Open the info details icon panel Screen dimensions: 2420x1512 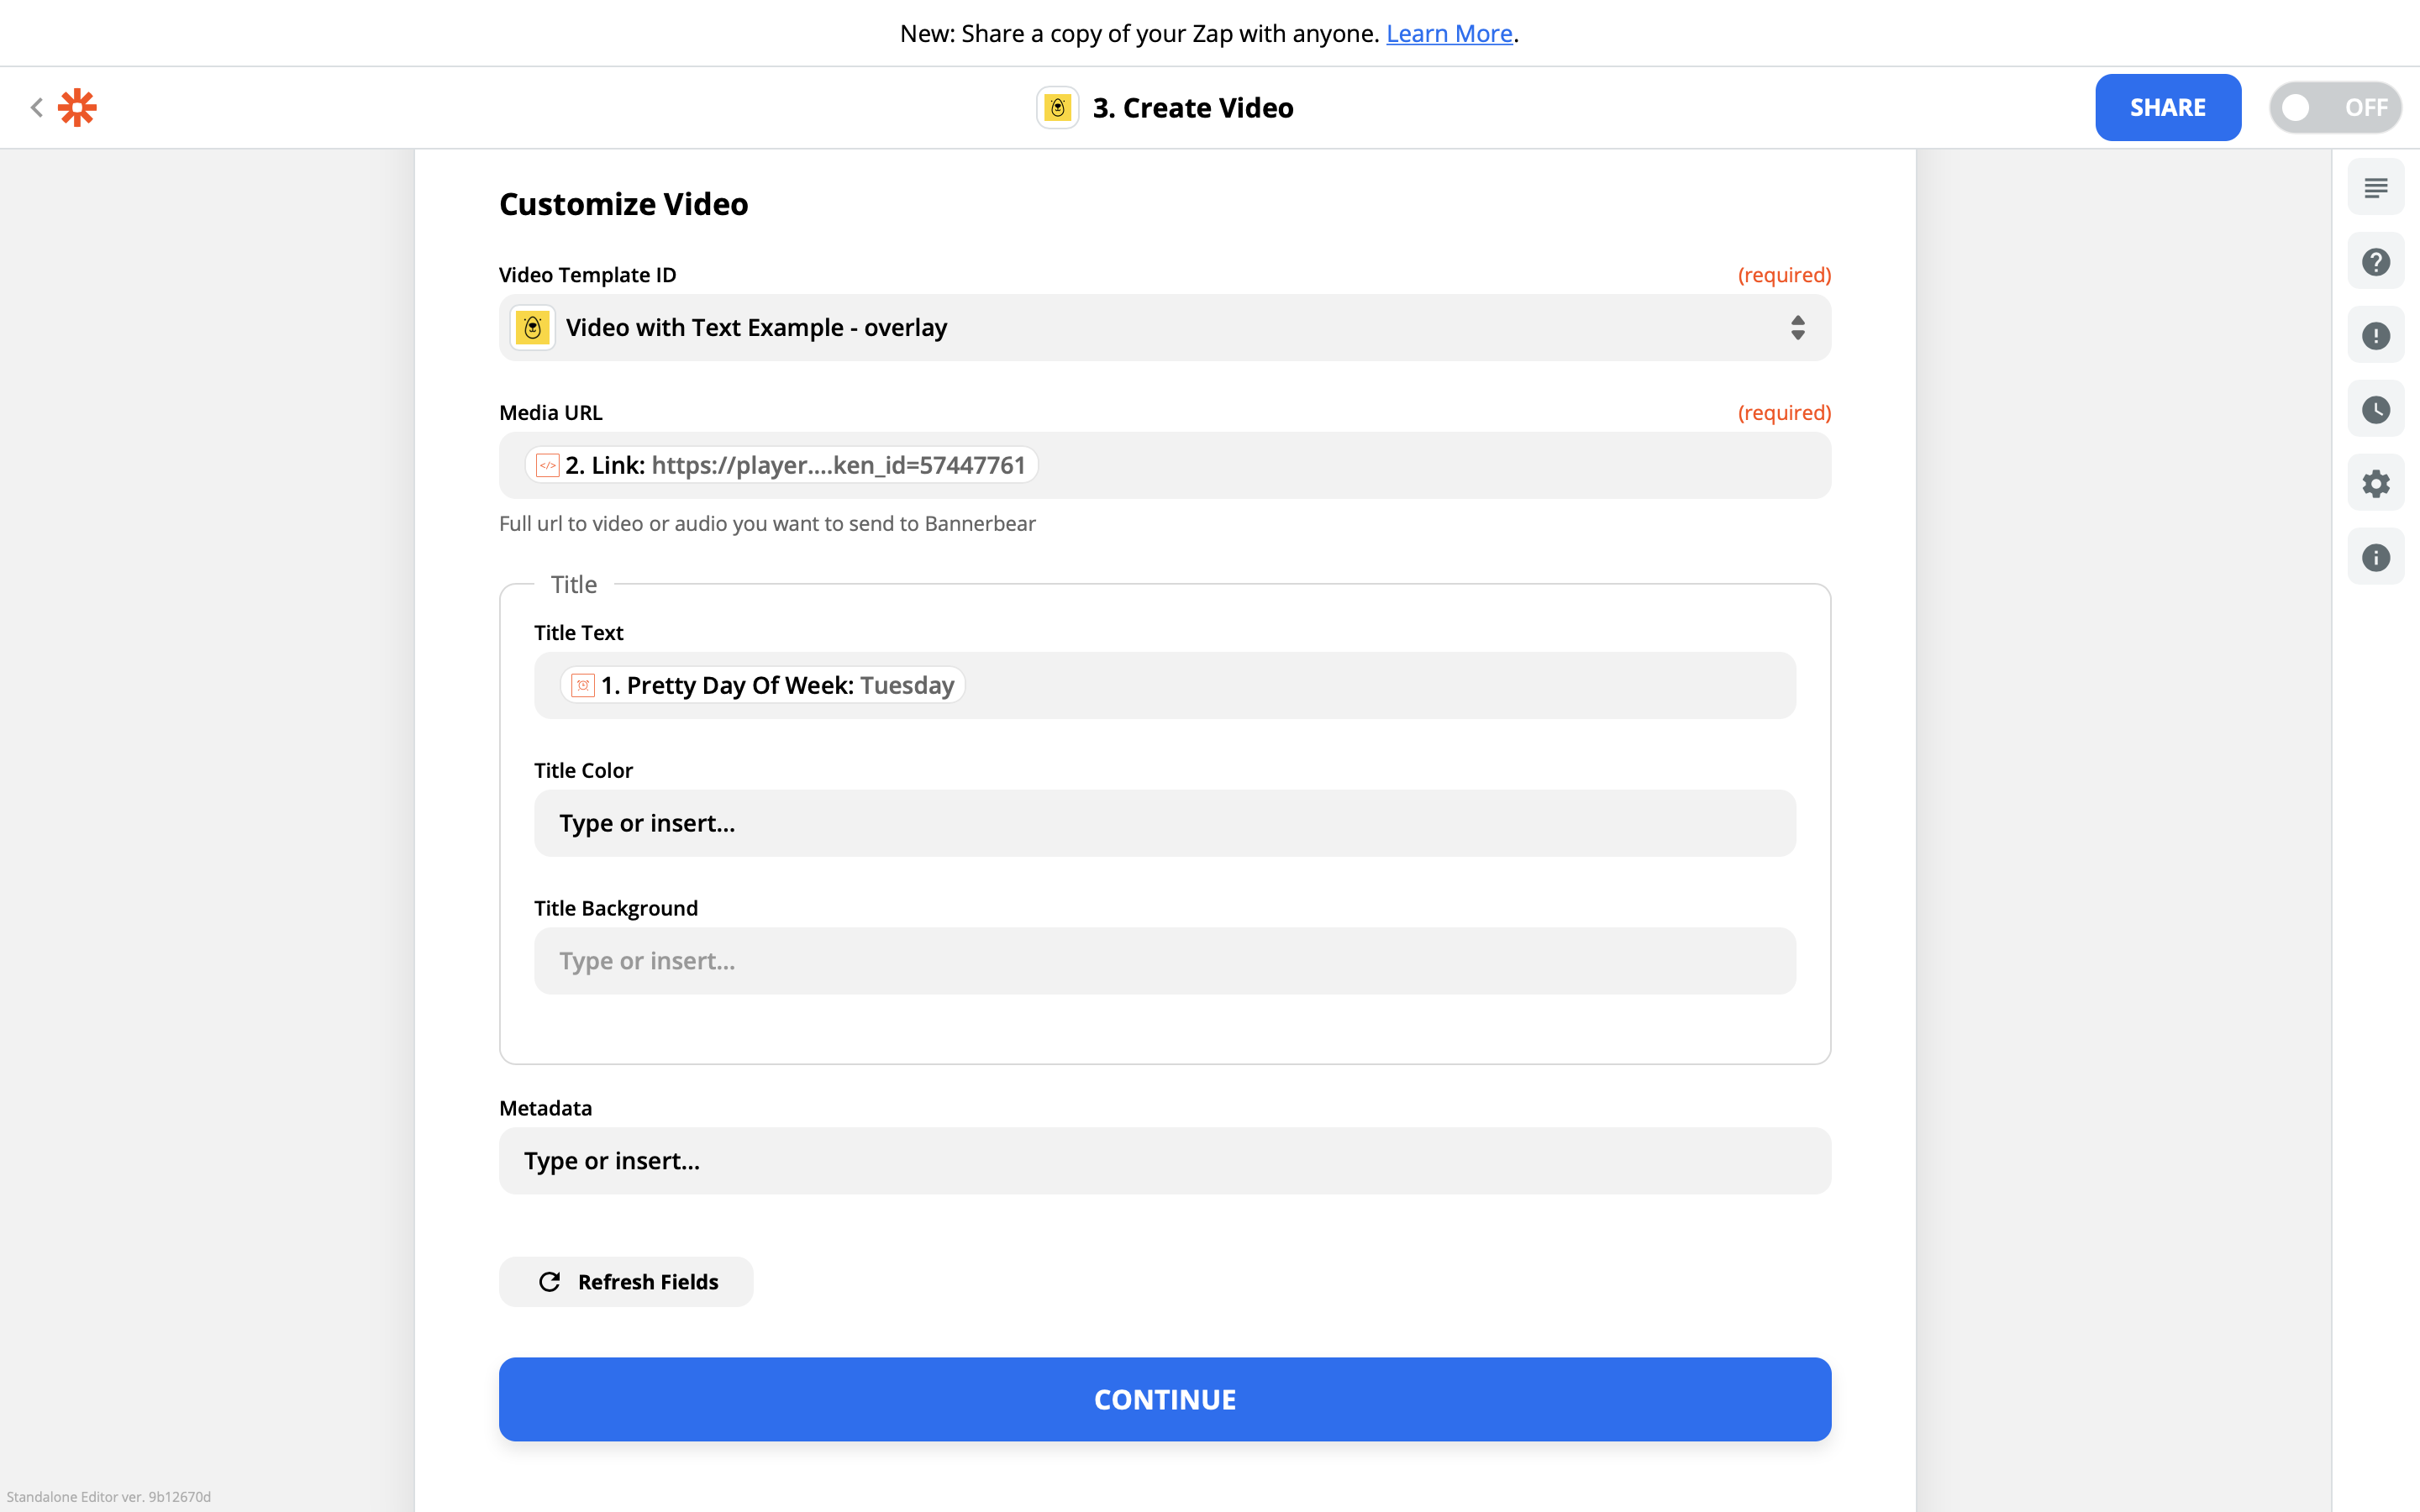click(2375, 558)
